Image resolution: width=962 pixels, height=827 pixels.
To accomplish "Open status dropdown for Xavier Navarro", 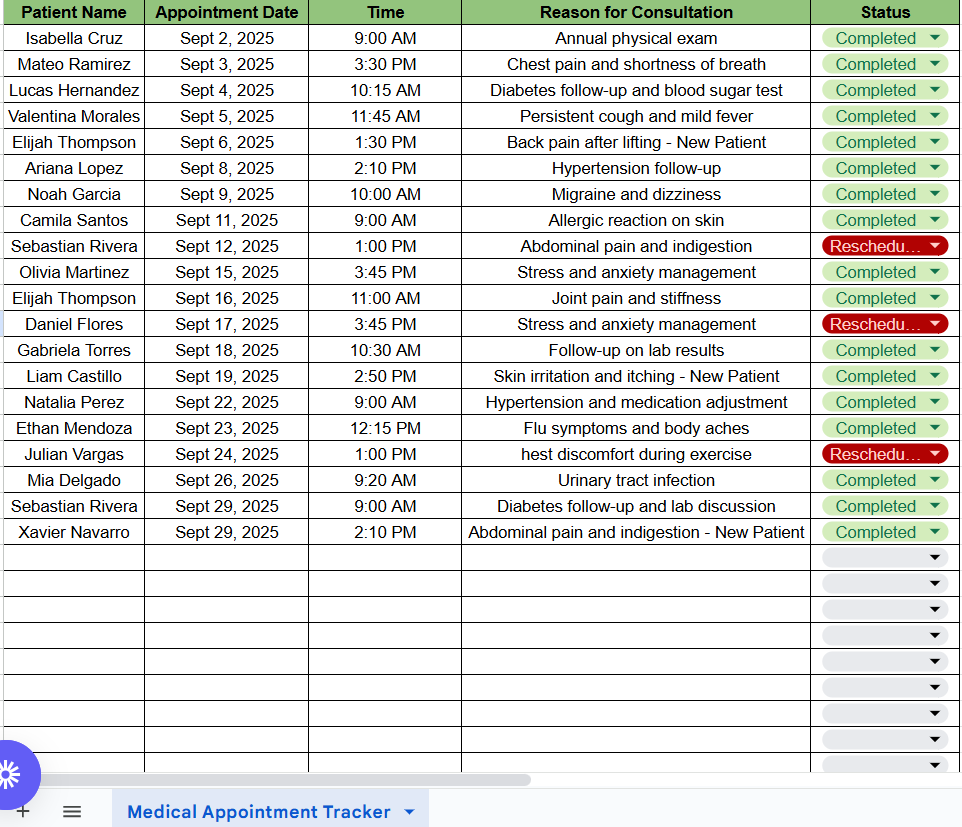I will pyautogui.click(x=935, y=532).
